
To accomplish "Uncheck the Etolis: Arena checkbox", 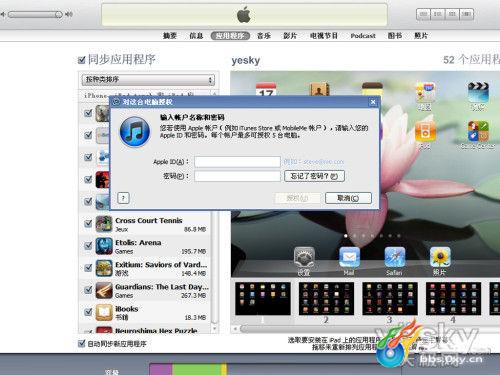I will click(88, 246).
